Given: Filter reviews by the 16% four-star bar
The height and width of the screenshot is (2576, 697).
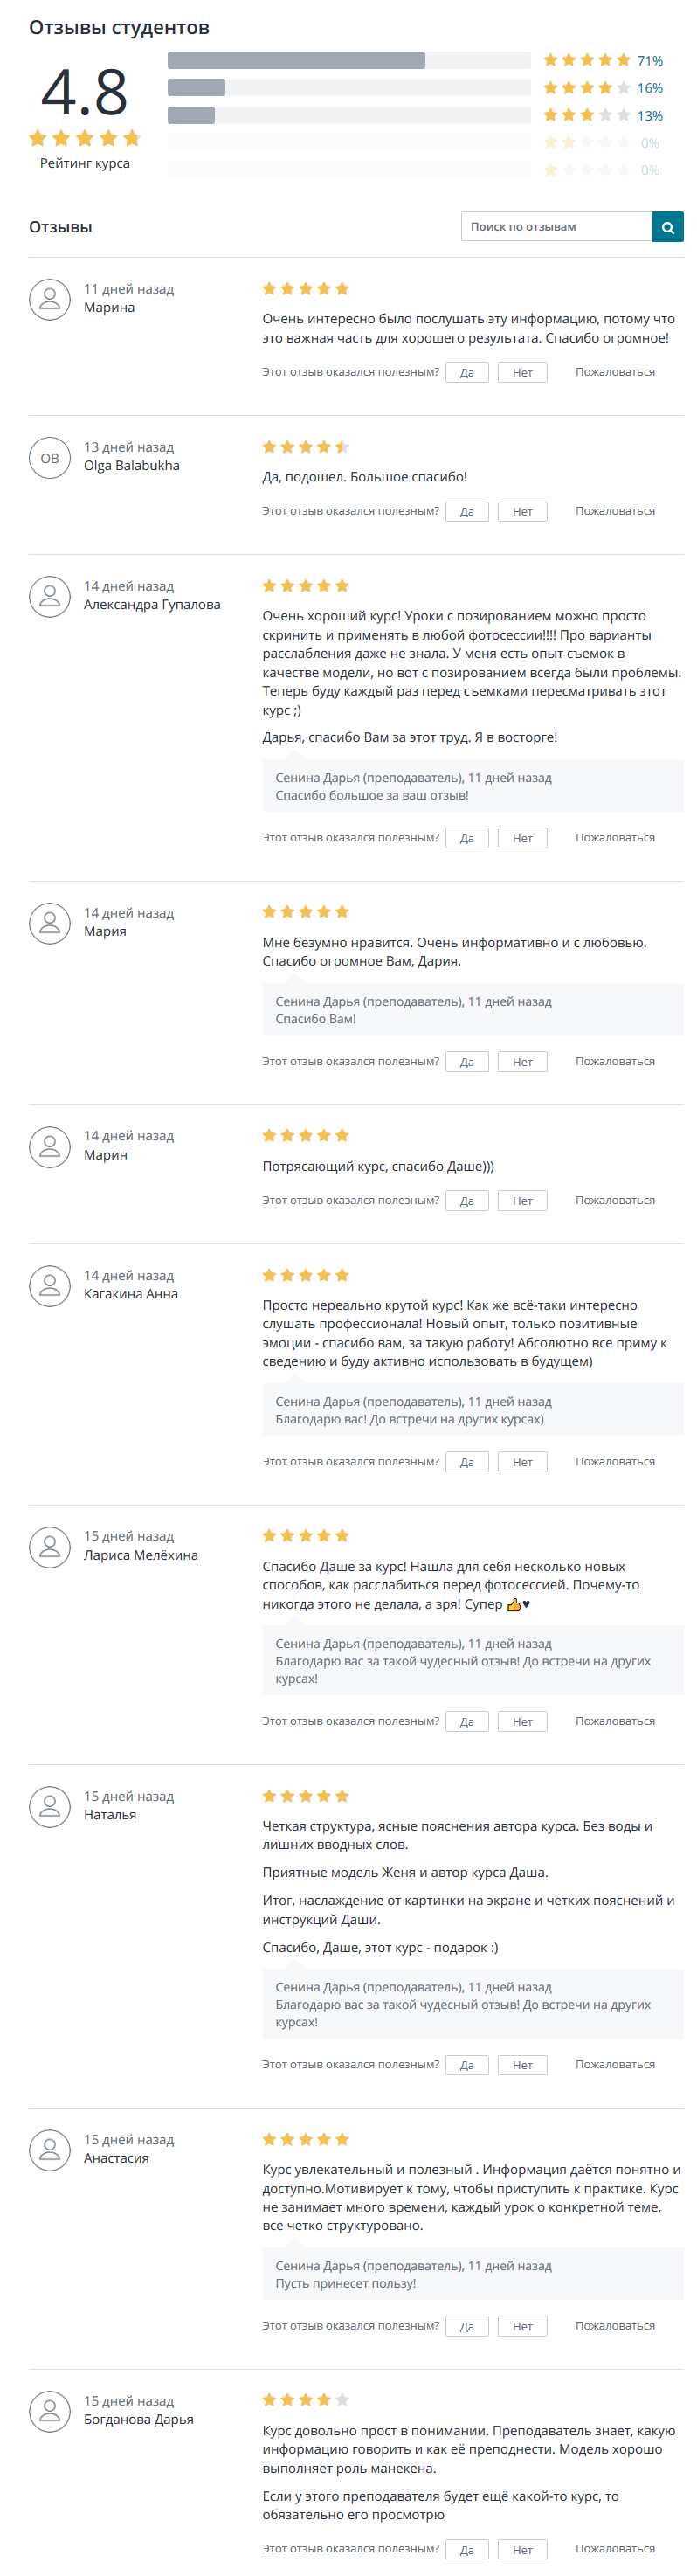Looking at the screenshot, I should (348, 88).
